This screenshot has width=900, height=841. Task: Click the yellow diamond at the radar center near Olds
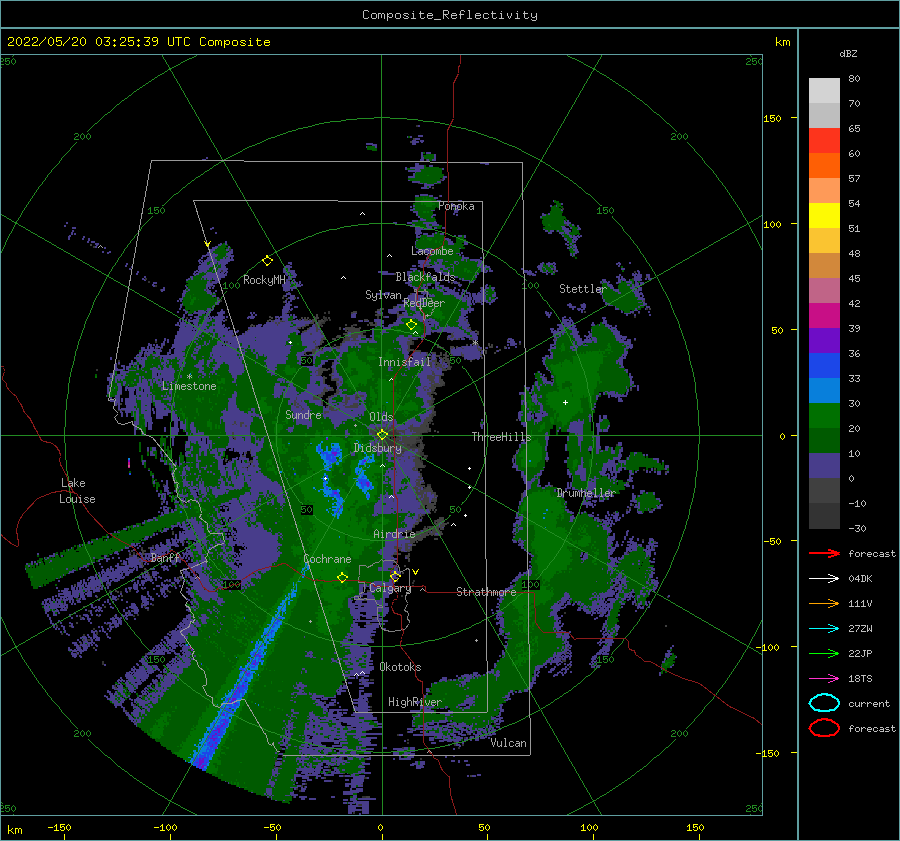pyautogui.click(x=382, y=435)
